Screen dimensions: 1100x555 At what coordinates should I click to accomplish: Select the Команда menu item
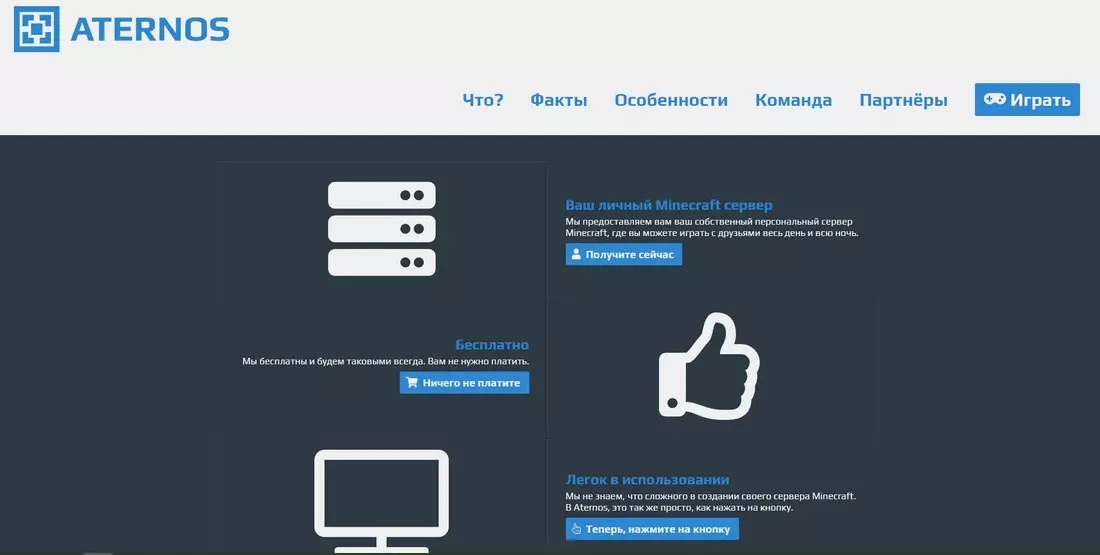pyautogui.click(x=793, y=100)
